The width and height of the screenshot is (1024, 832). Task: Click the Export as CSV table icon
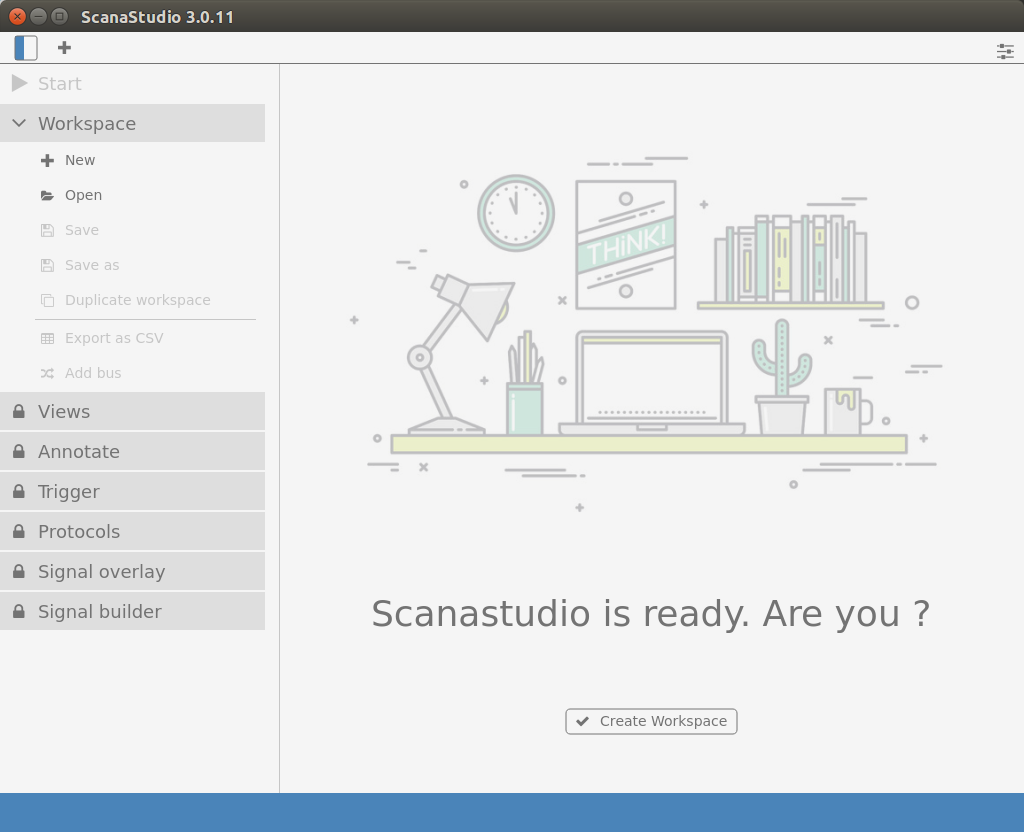47,338
